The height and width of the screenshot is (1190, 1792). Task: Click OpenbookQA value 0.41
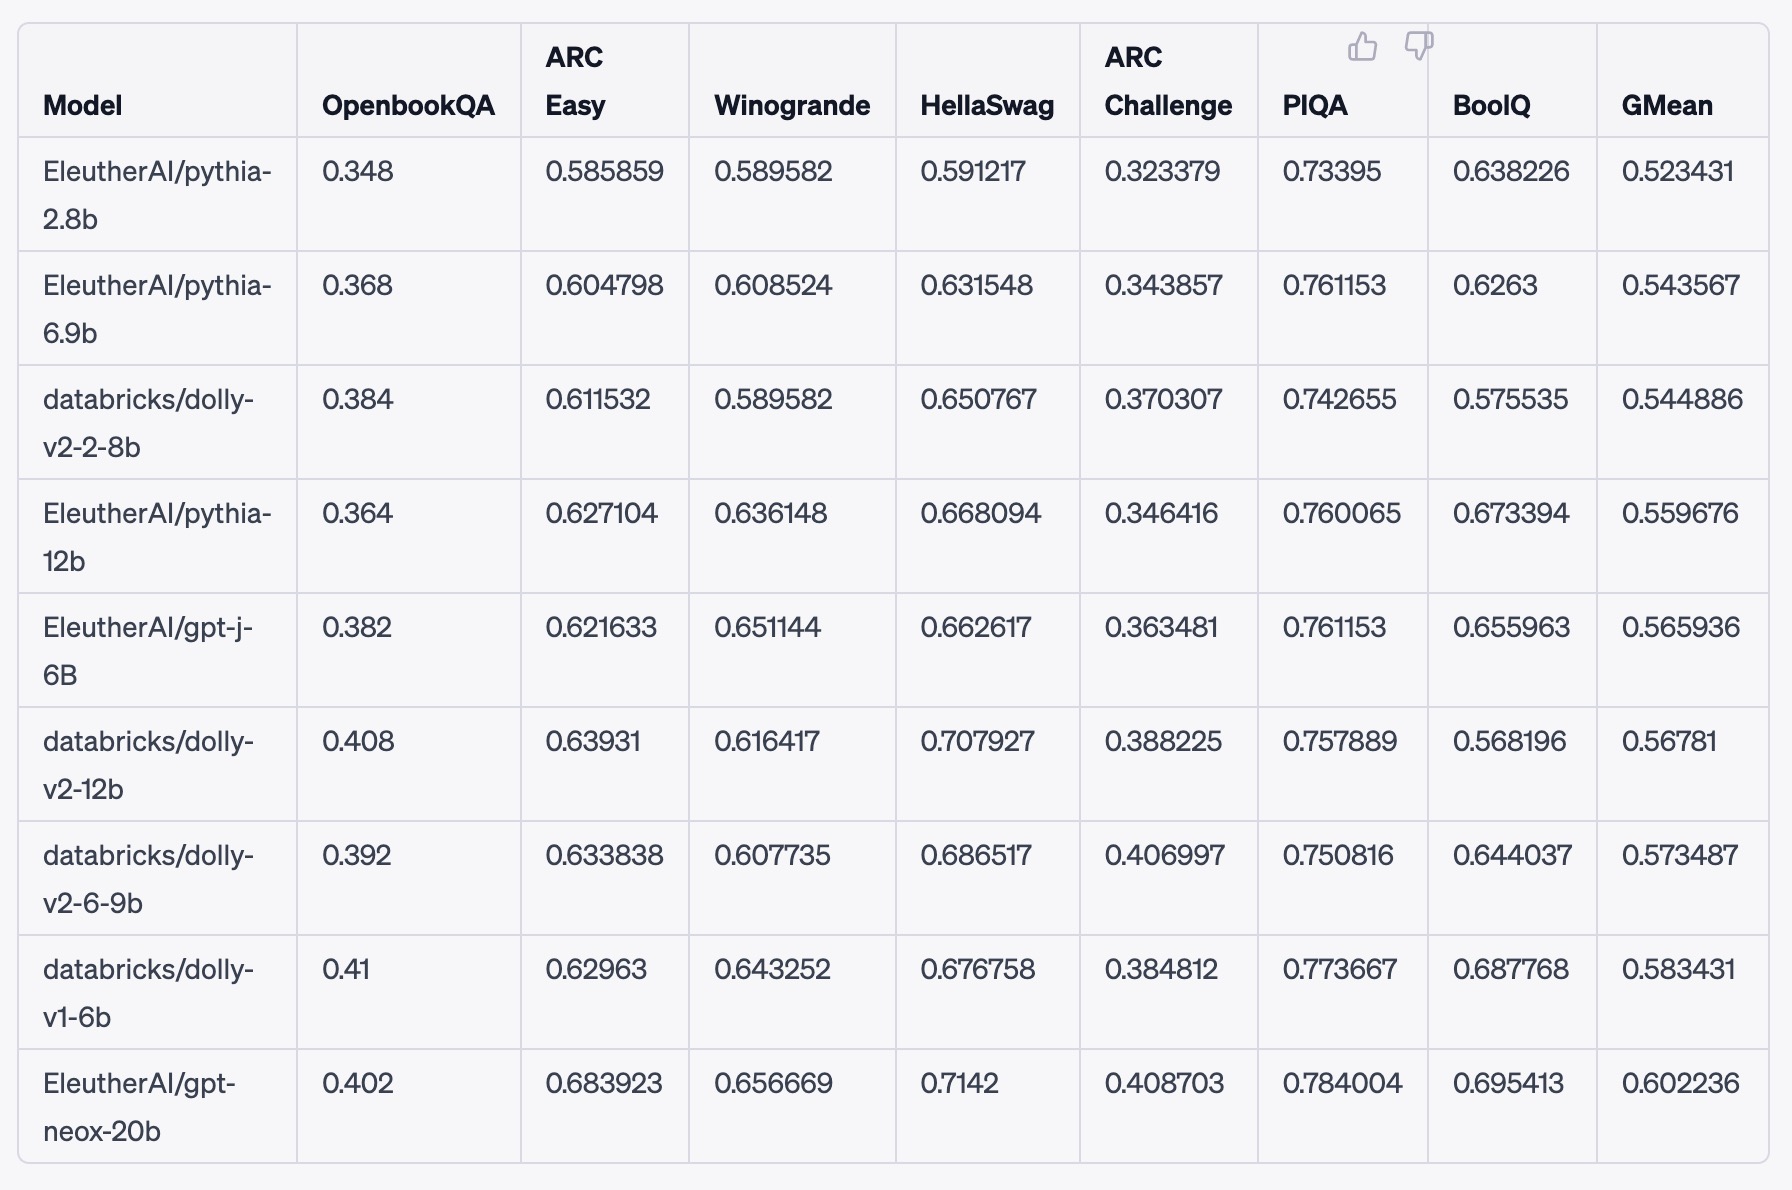click(x=346, y=969)
